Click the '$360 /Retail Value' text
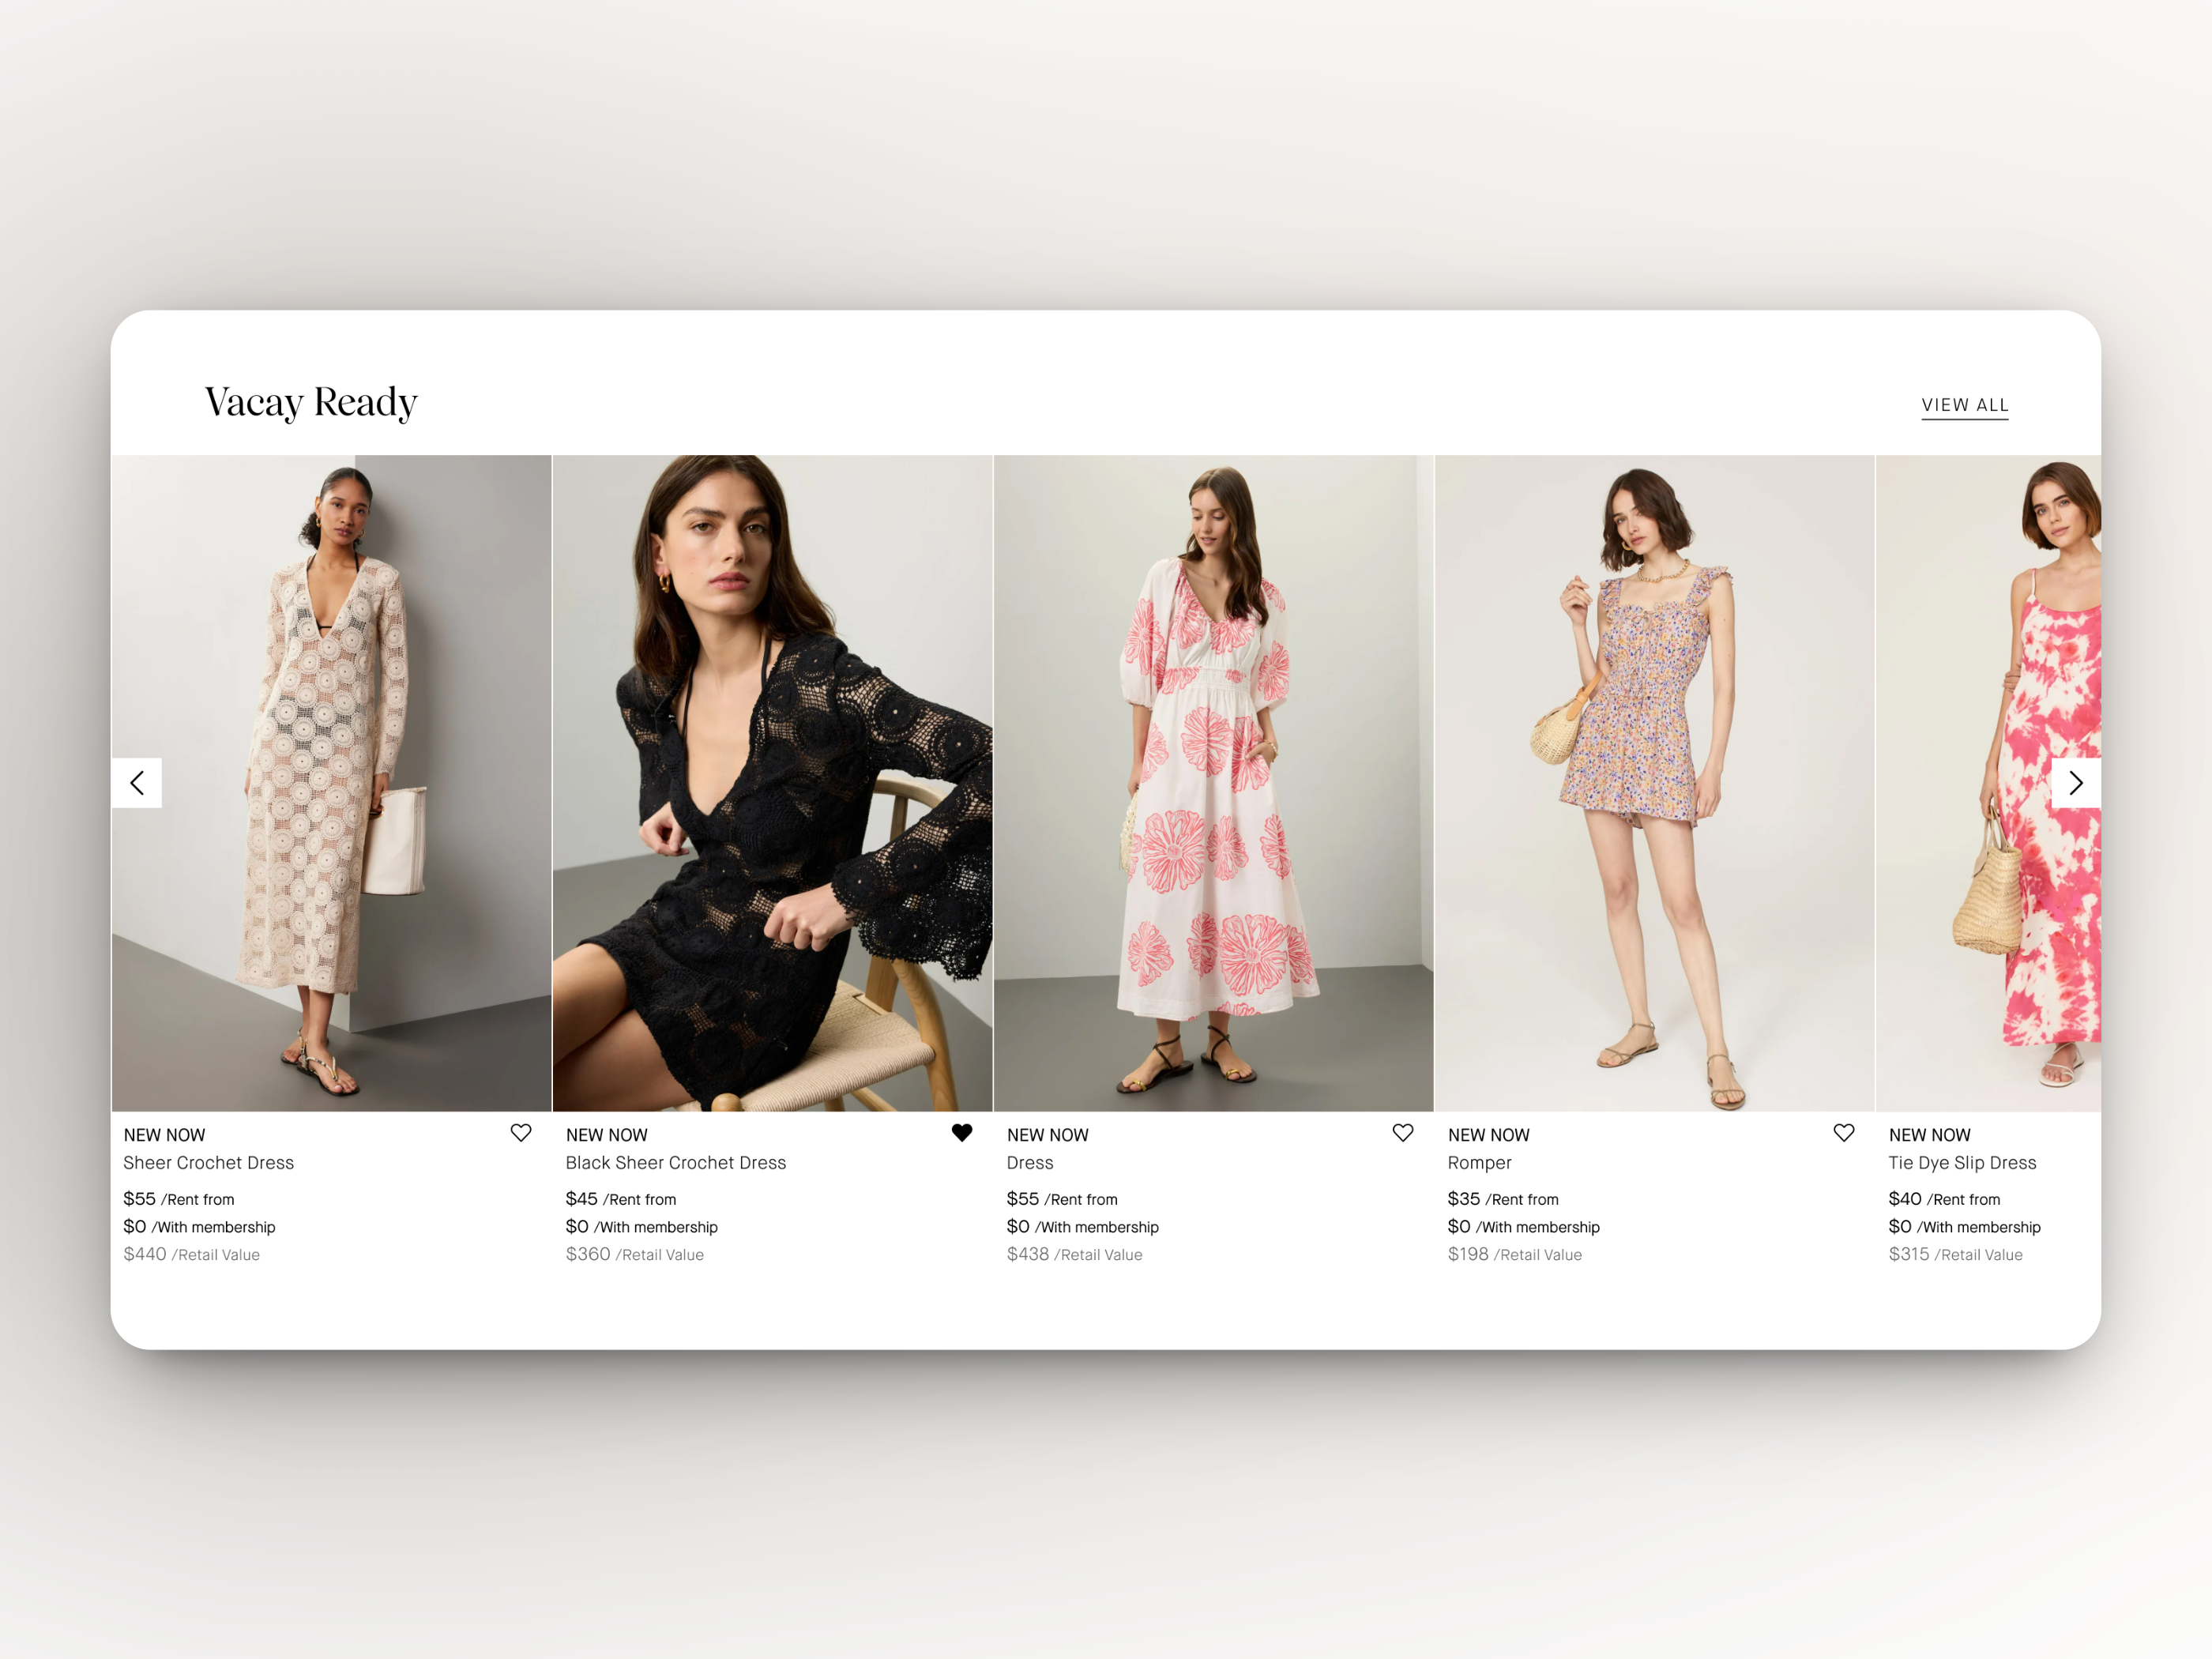2212x1659 pixels. click(x=635, y=1255)
